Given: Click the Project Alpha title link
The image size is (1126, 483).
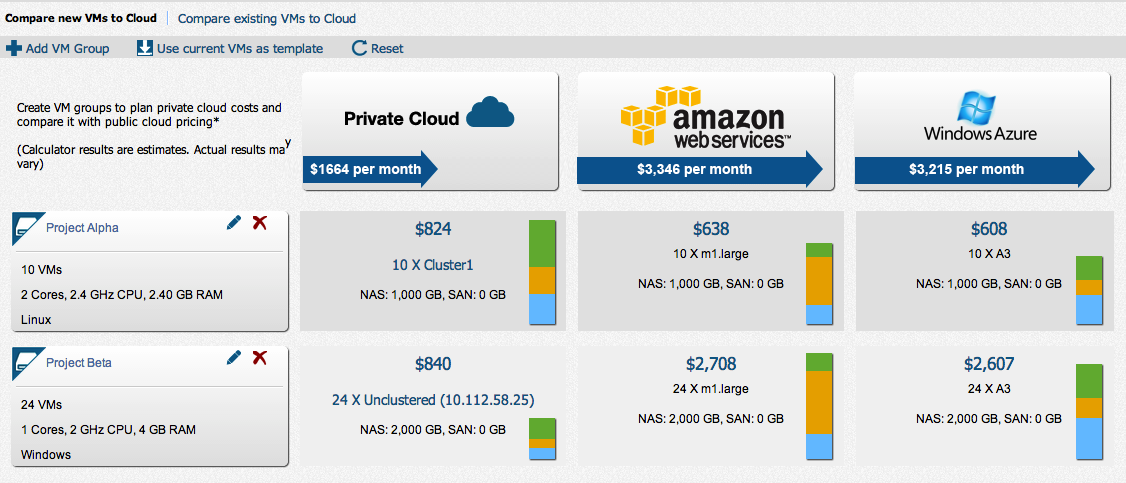Looking at the screenshot, I should [x=82, y=228].
